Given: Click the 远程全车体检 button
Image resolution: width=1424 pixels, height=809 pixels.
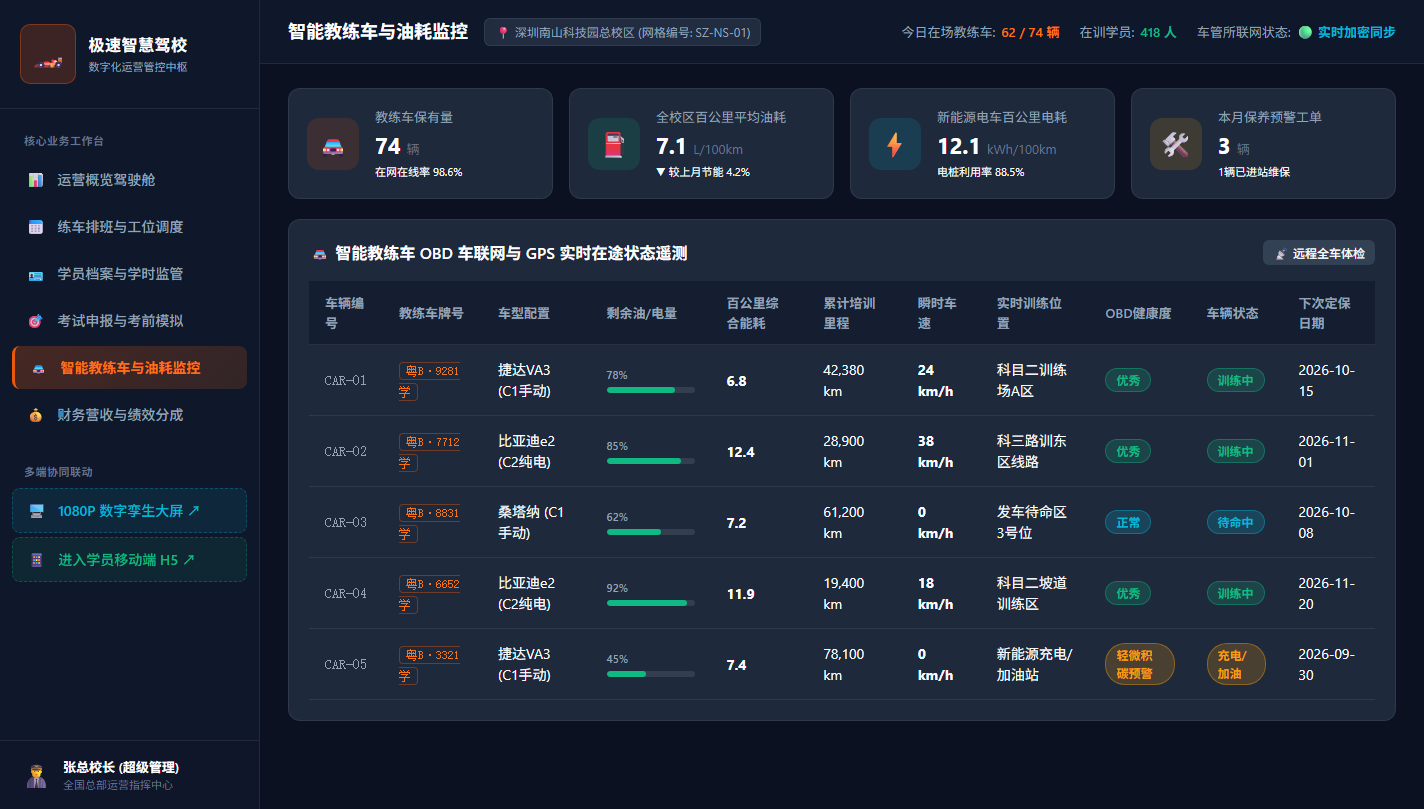Looking at the screenshot, I should point(1319,253).
